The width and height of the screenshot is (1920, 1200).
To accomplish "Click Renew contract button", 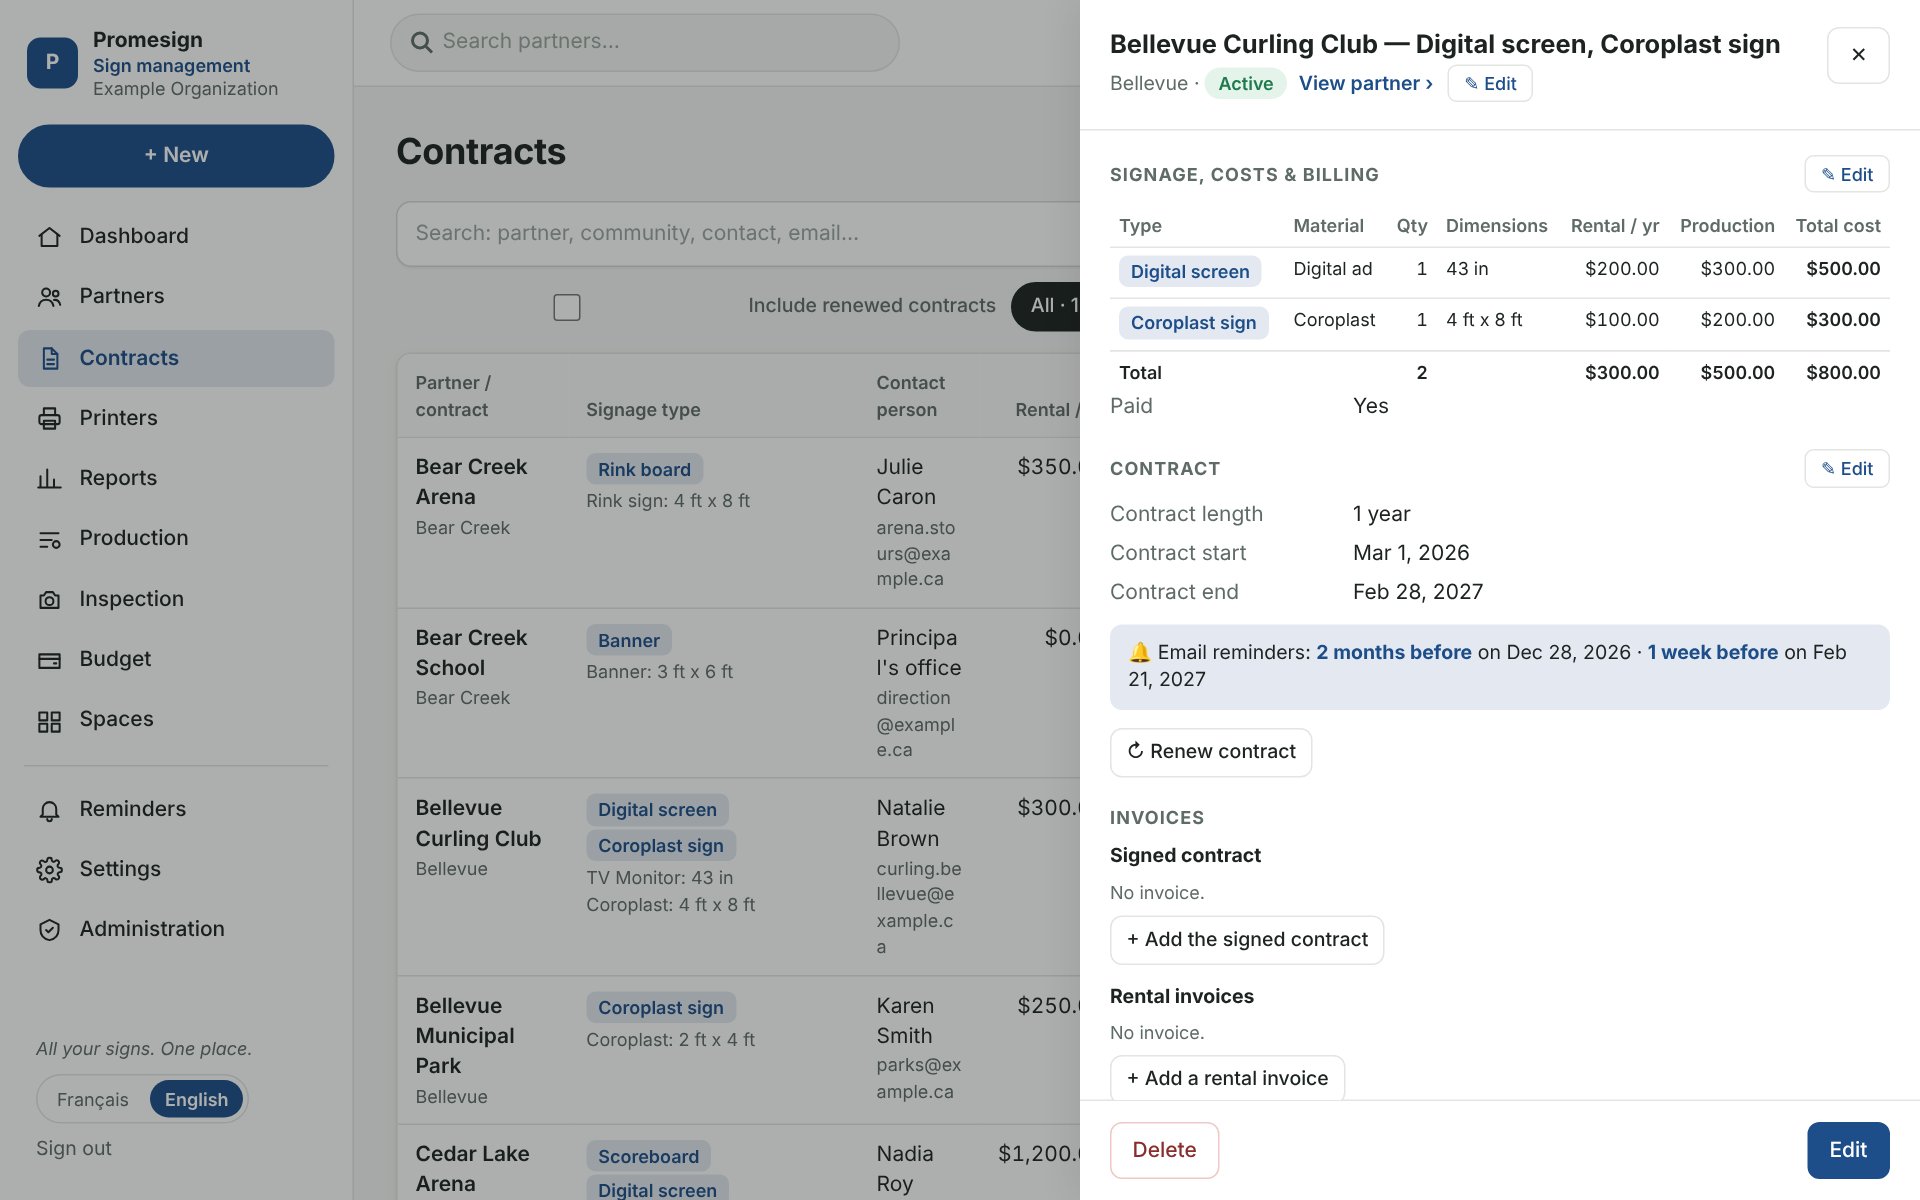I will point(1211,752).
